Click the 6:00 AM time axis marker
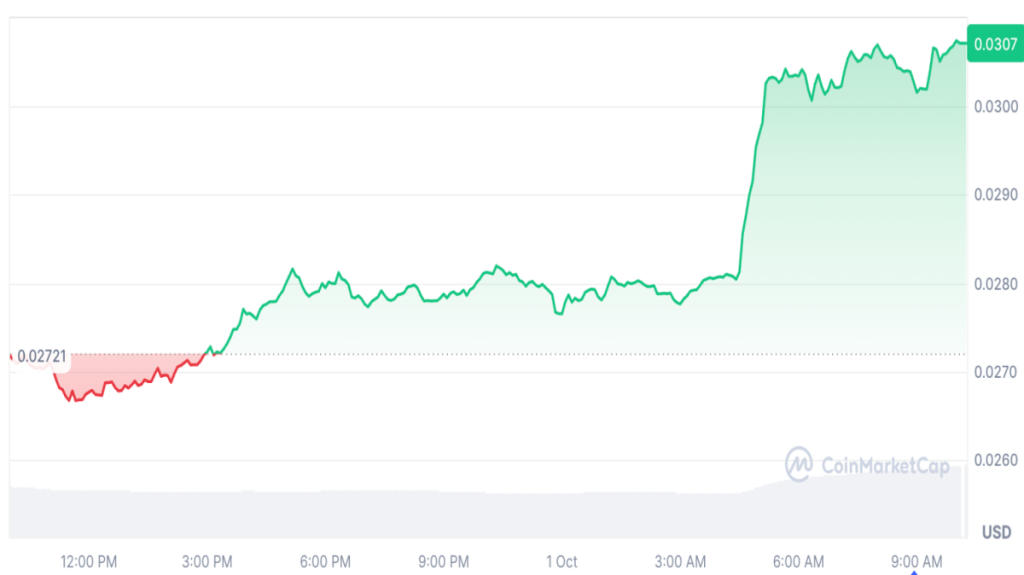The image size is (1024, 575). 799,561
